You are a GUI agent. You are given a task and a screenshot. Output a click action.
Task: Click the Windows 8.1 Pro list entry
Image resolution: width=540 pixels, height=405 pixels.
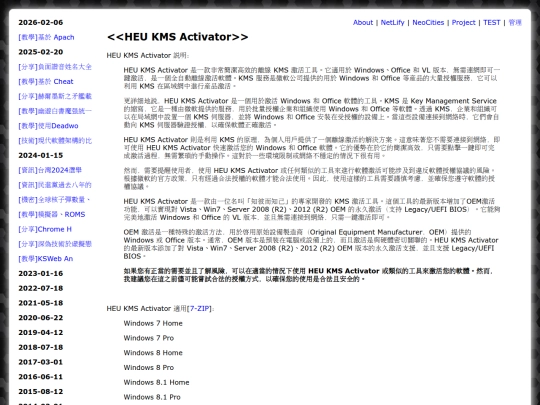click(x=152, y=397)
